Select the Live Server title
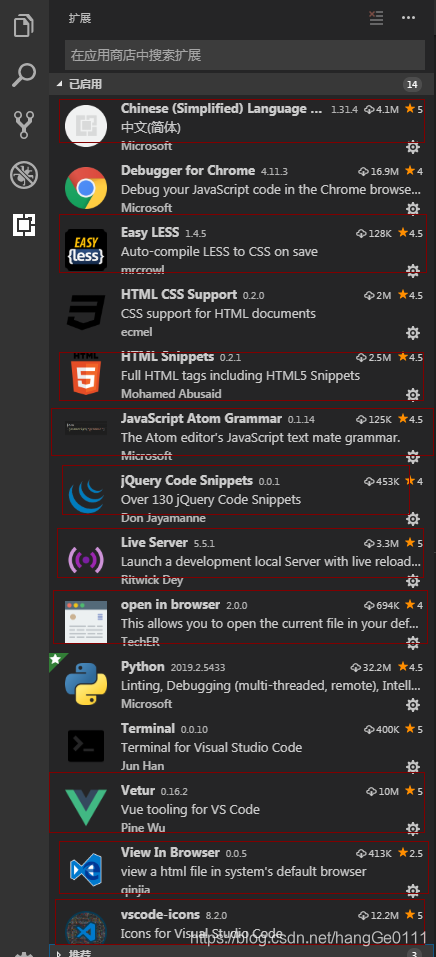Screen dimensions: 436x957 click(154, 543)
